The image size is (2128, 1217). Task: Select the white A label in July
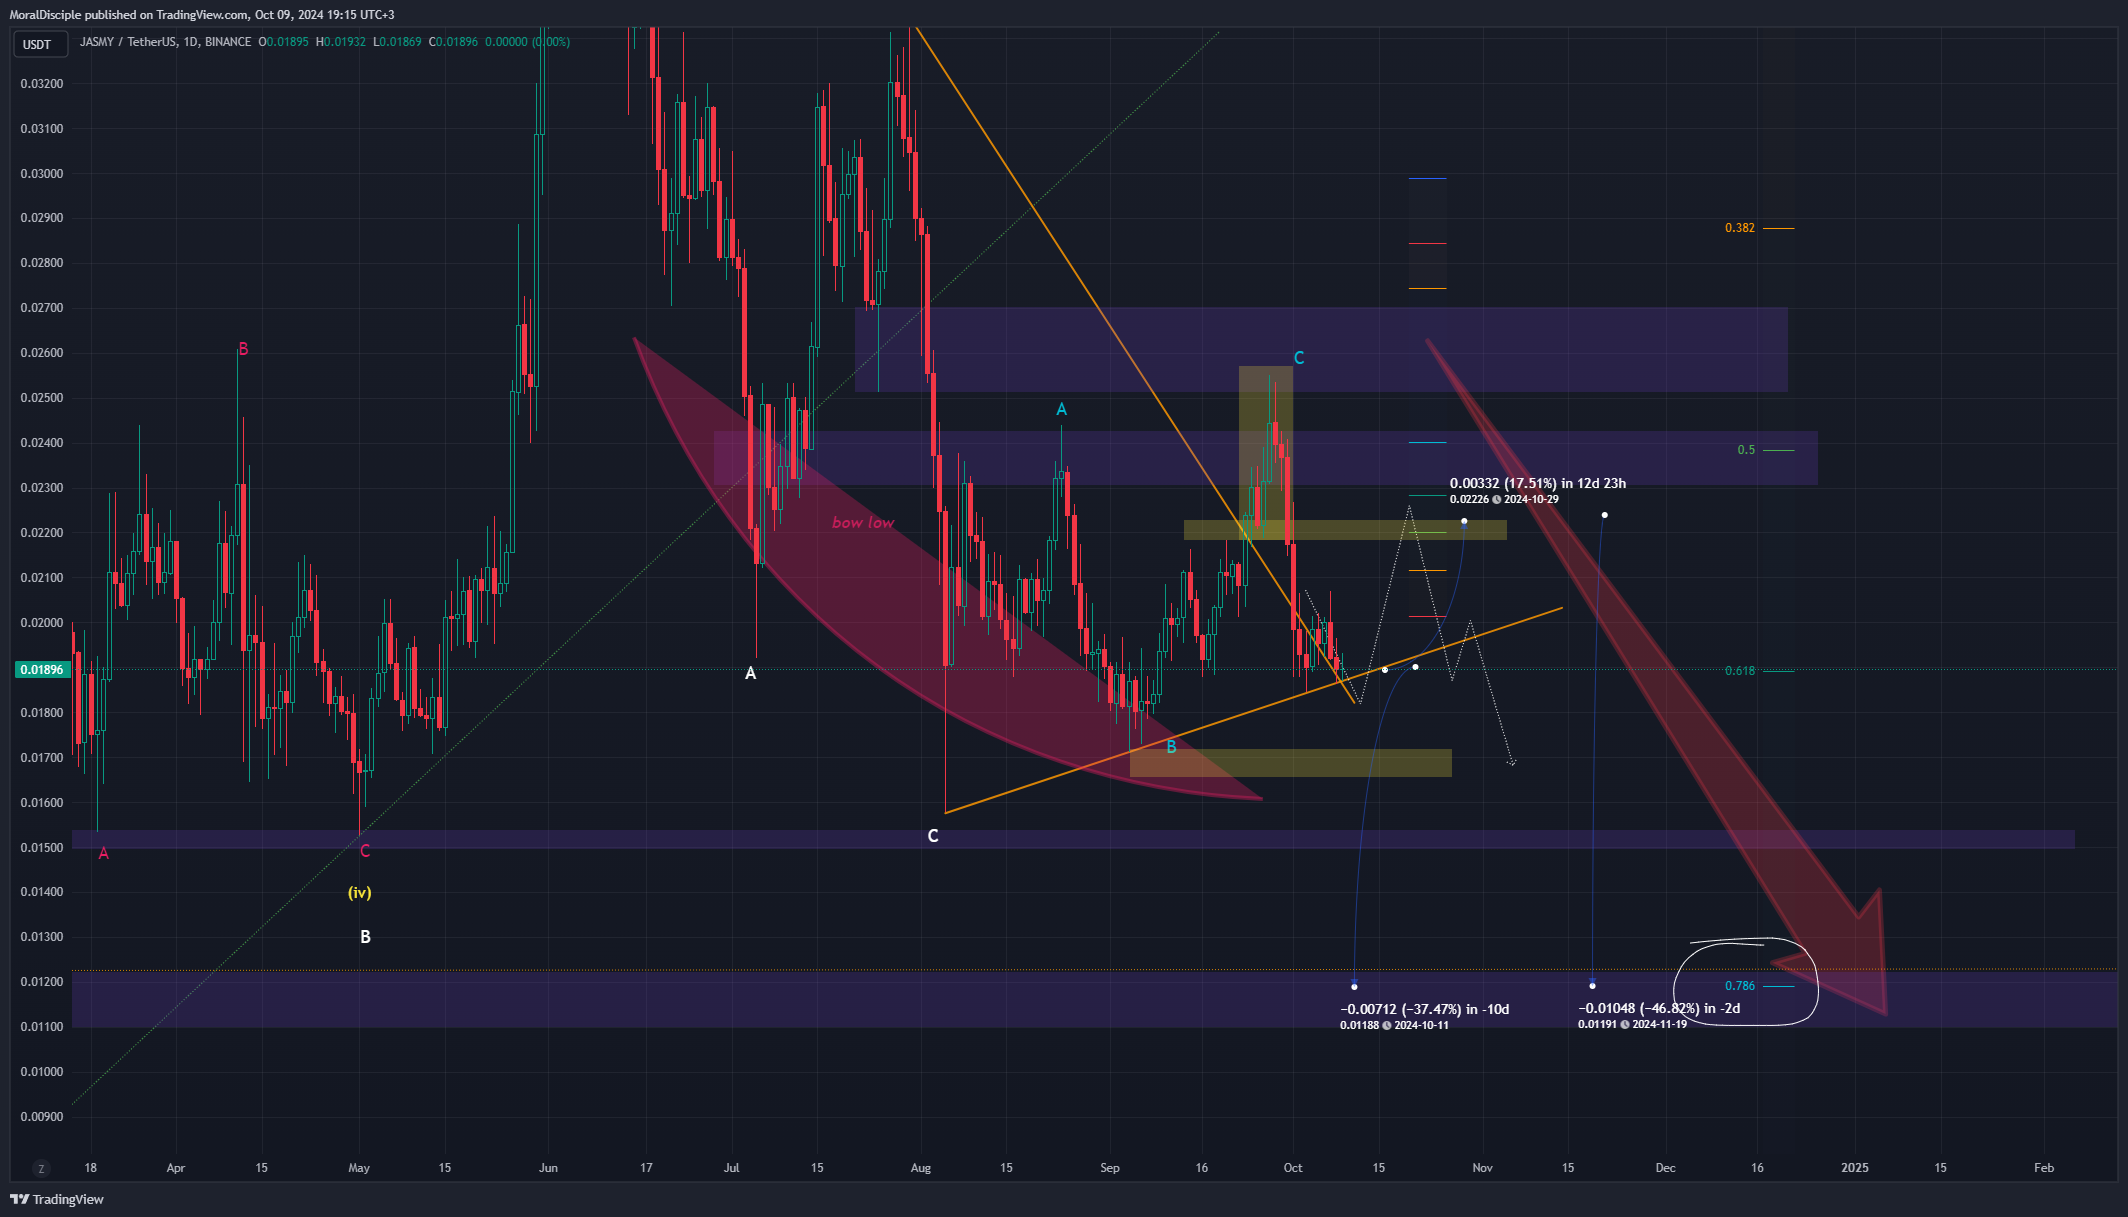click(751, 674)
